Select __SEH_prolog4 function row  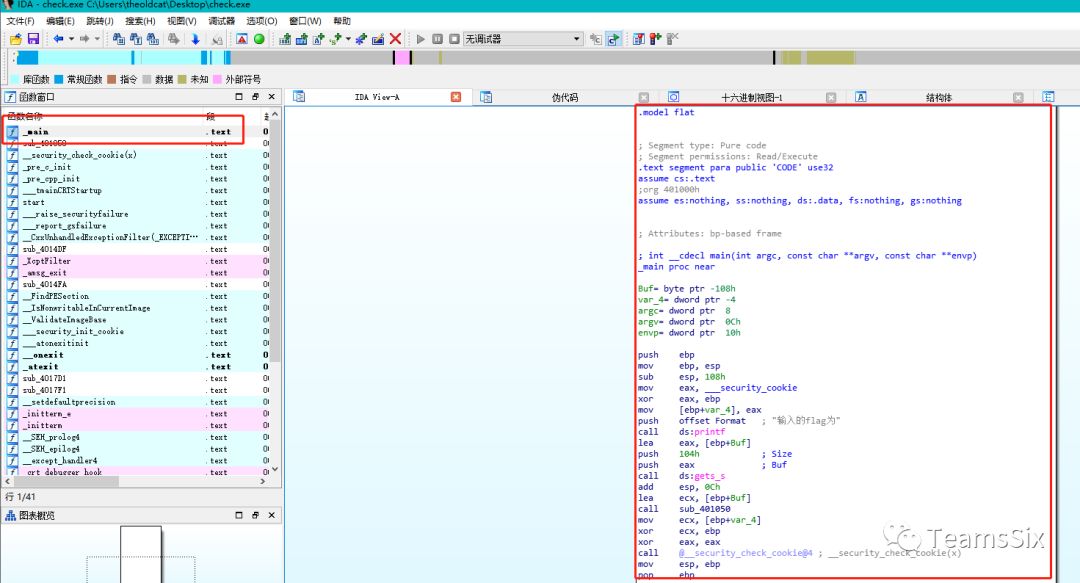click(x=138, y=437)
